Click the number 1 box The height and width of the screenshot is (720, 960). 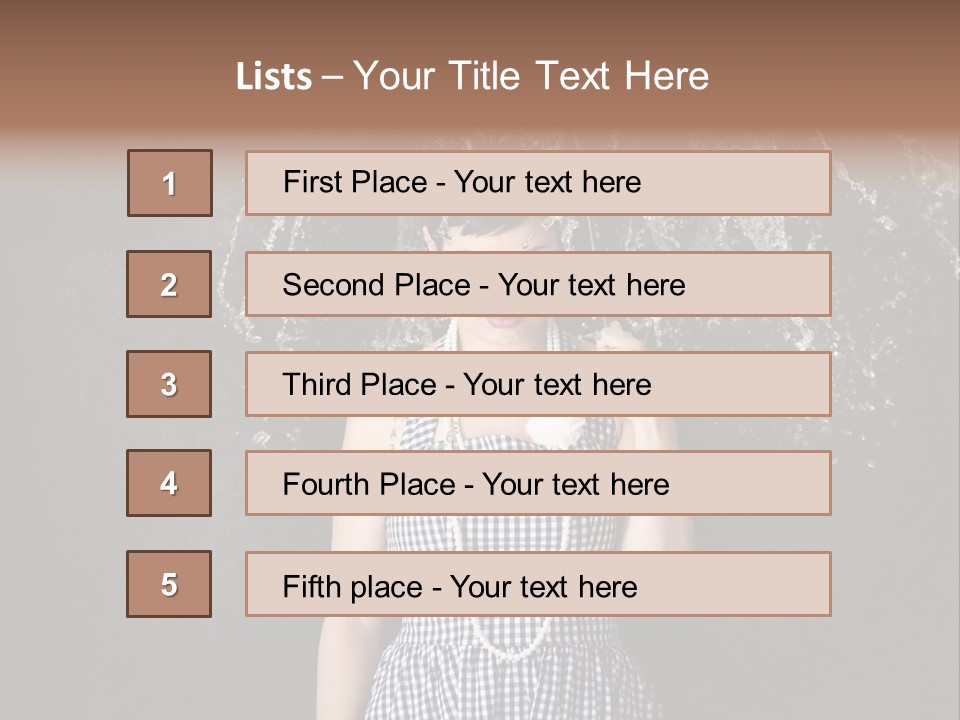169,183
